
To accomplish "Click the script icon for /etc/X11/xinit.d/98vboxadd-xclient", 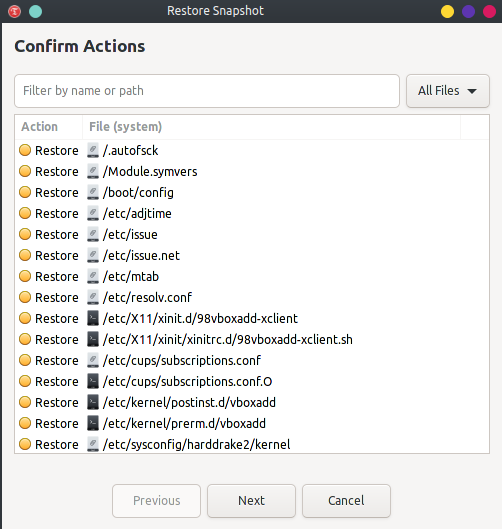I will click(93, 318).
